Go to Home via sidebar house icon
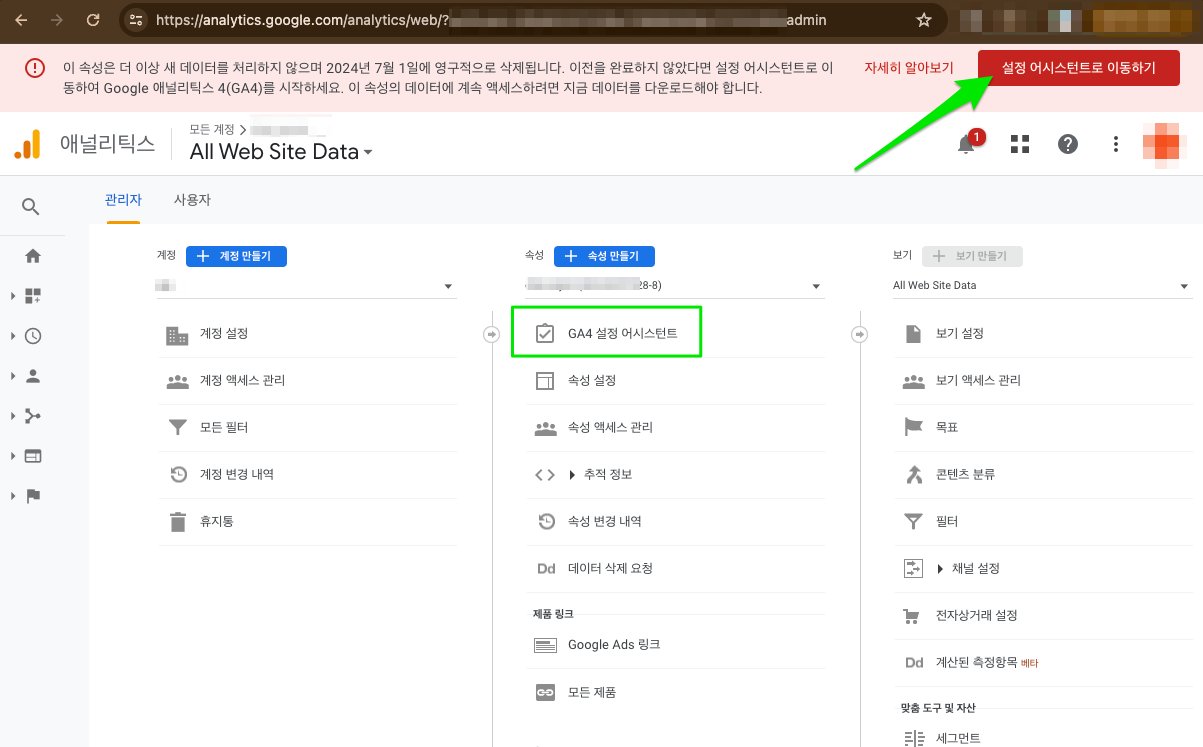1203x747 pixels. click(33, 256)
